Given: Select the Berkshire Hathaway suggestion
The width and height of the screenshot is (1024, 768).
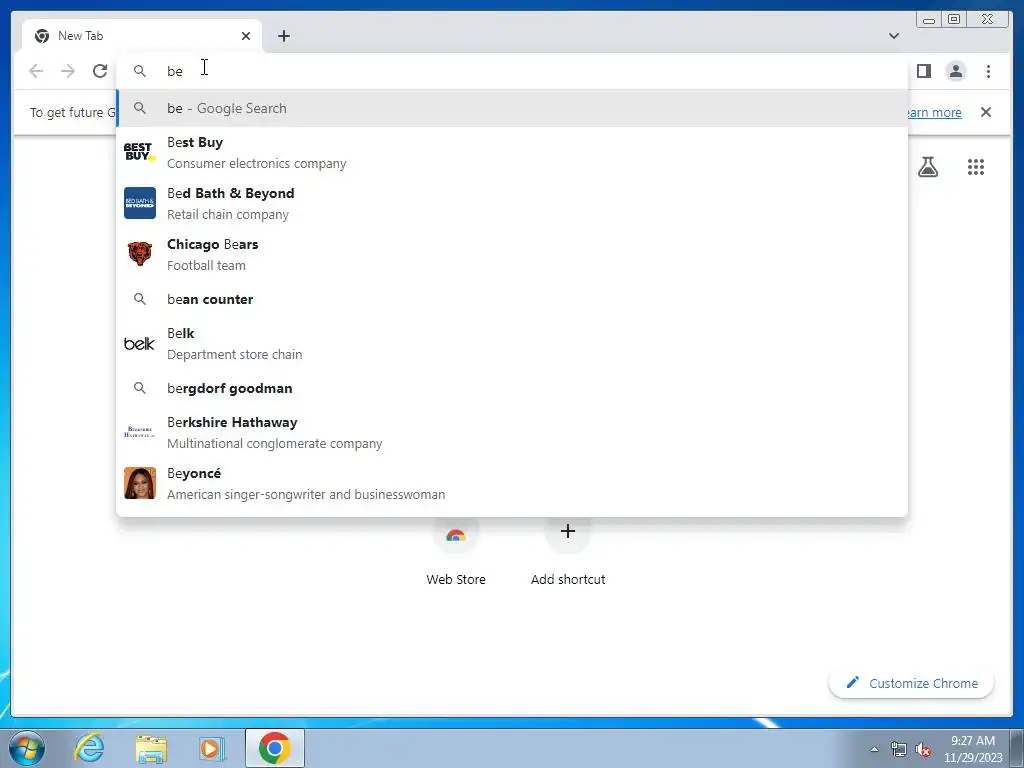Looking at the screenshot, I should click(512, 432).
